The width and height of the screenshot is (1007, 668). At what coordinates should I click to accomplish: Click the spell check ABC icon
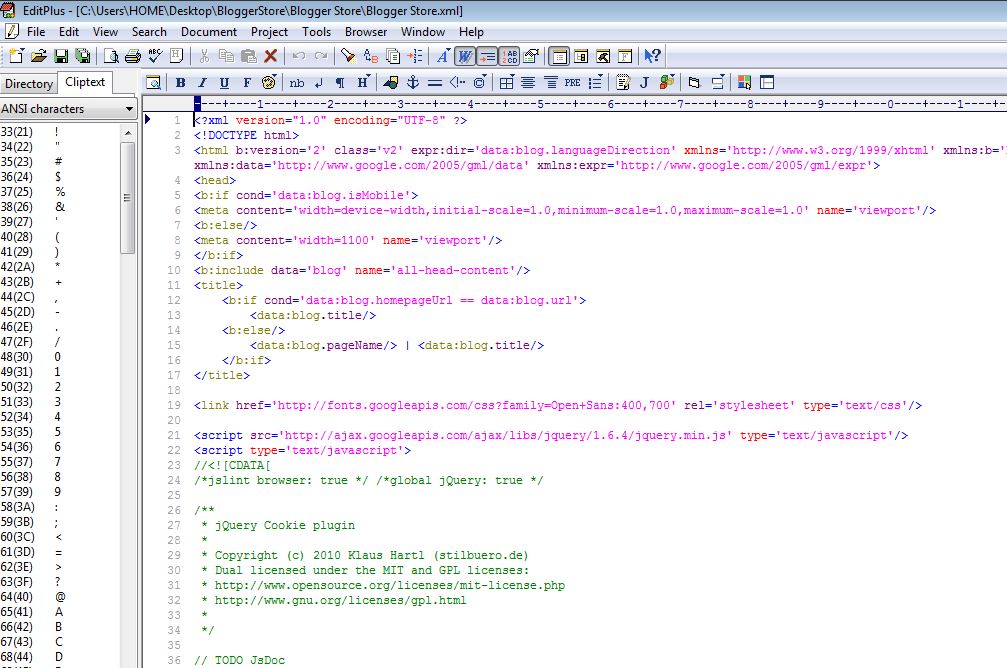(x=156, y=56)
